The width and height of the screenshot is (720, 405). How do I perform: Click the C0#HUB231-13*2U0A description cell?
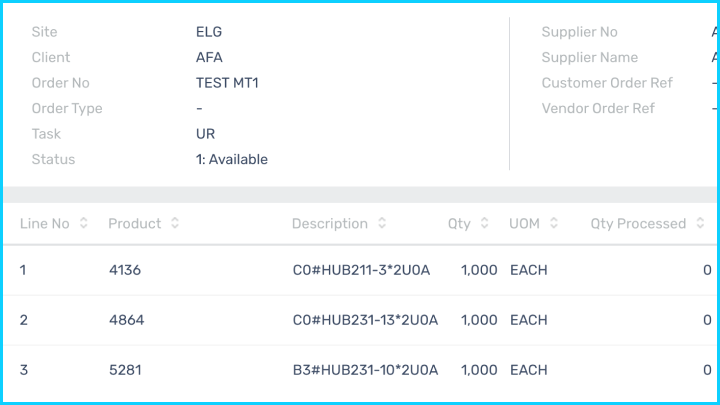click(x=364, y=320)
